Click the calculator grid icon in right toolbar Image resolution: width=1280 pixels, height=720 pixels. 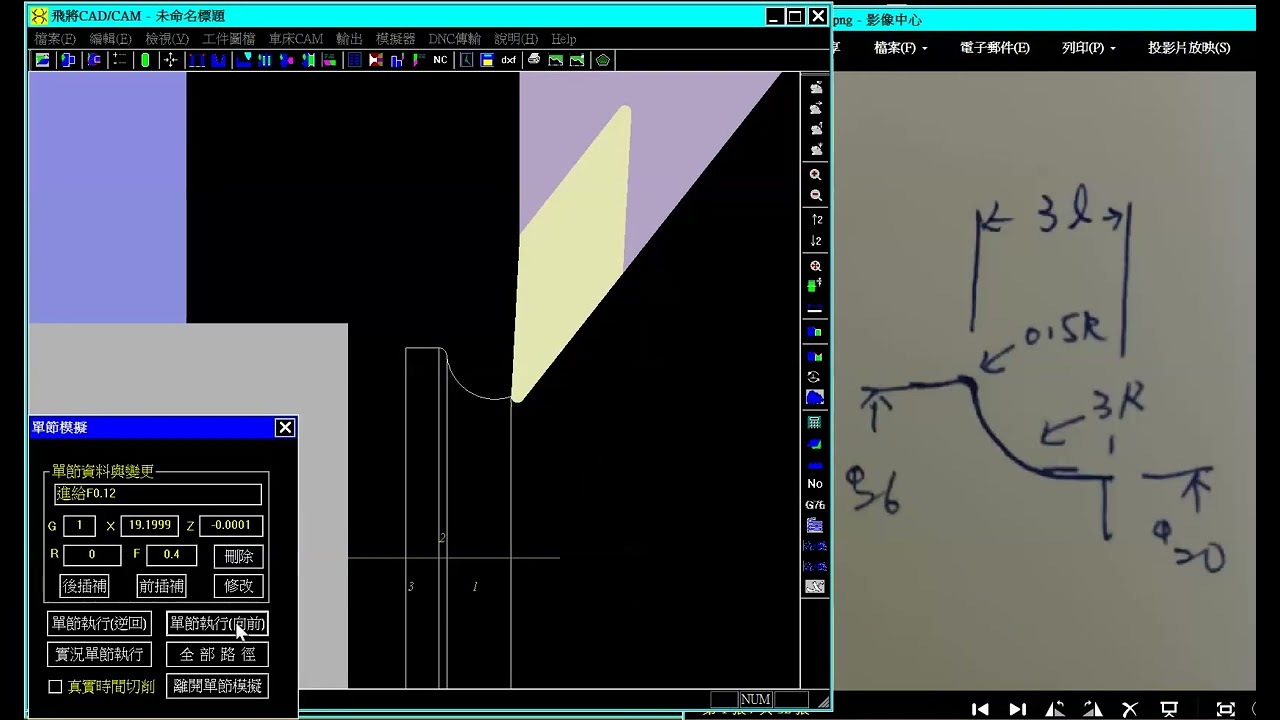pyautogui.click(x=815, y=423)
